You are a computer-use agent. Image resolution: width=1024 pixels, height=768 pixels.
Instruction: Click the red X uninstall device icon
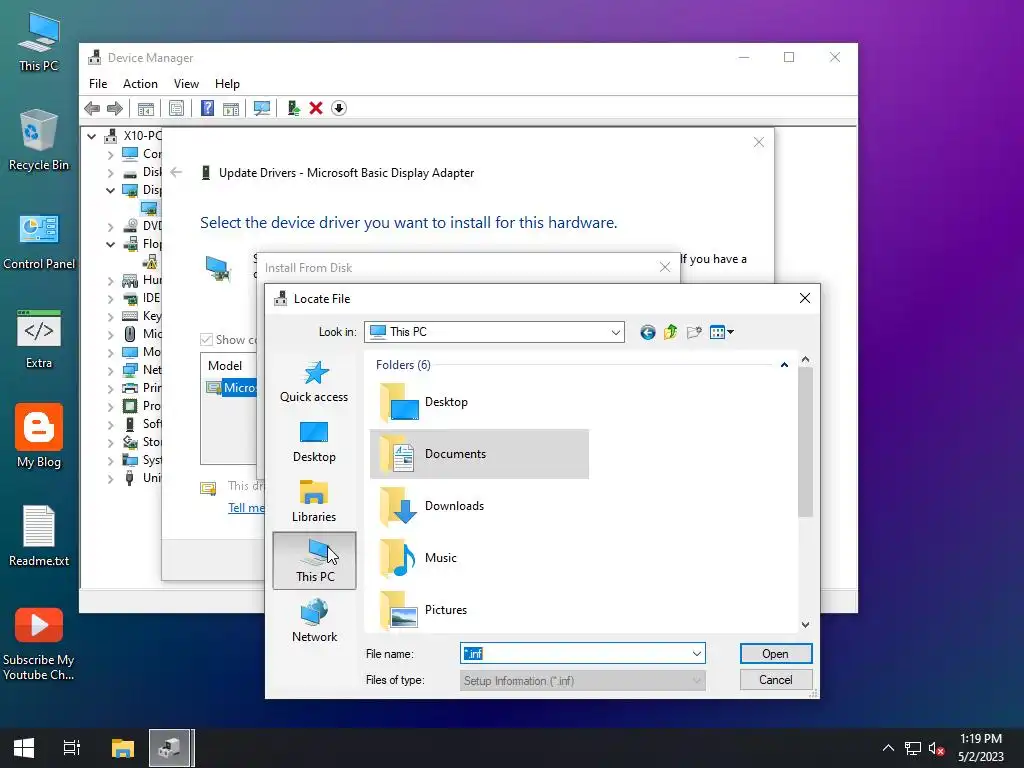(x=316, y=108)
